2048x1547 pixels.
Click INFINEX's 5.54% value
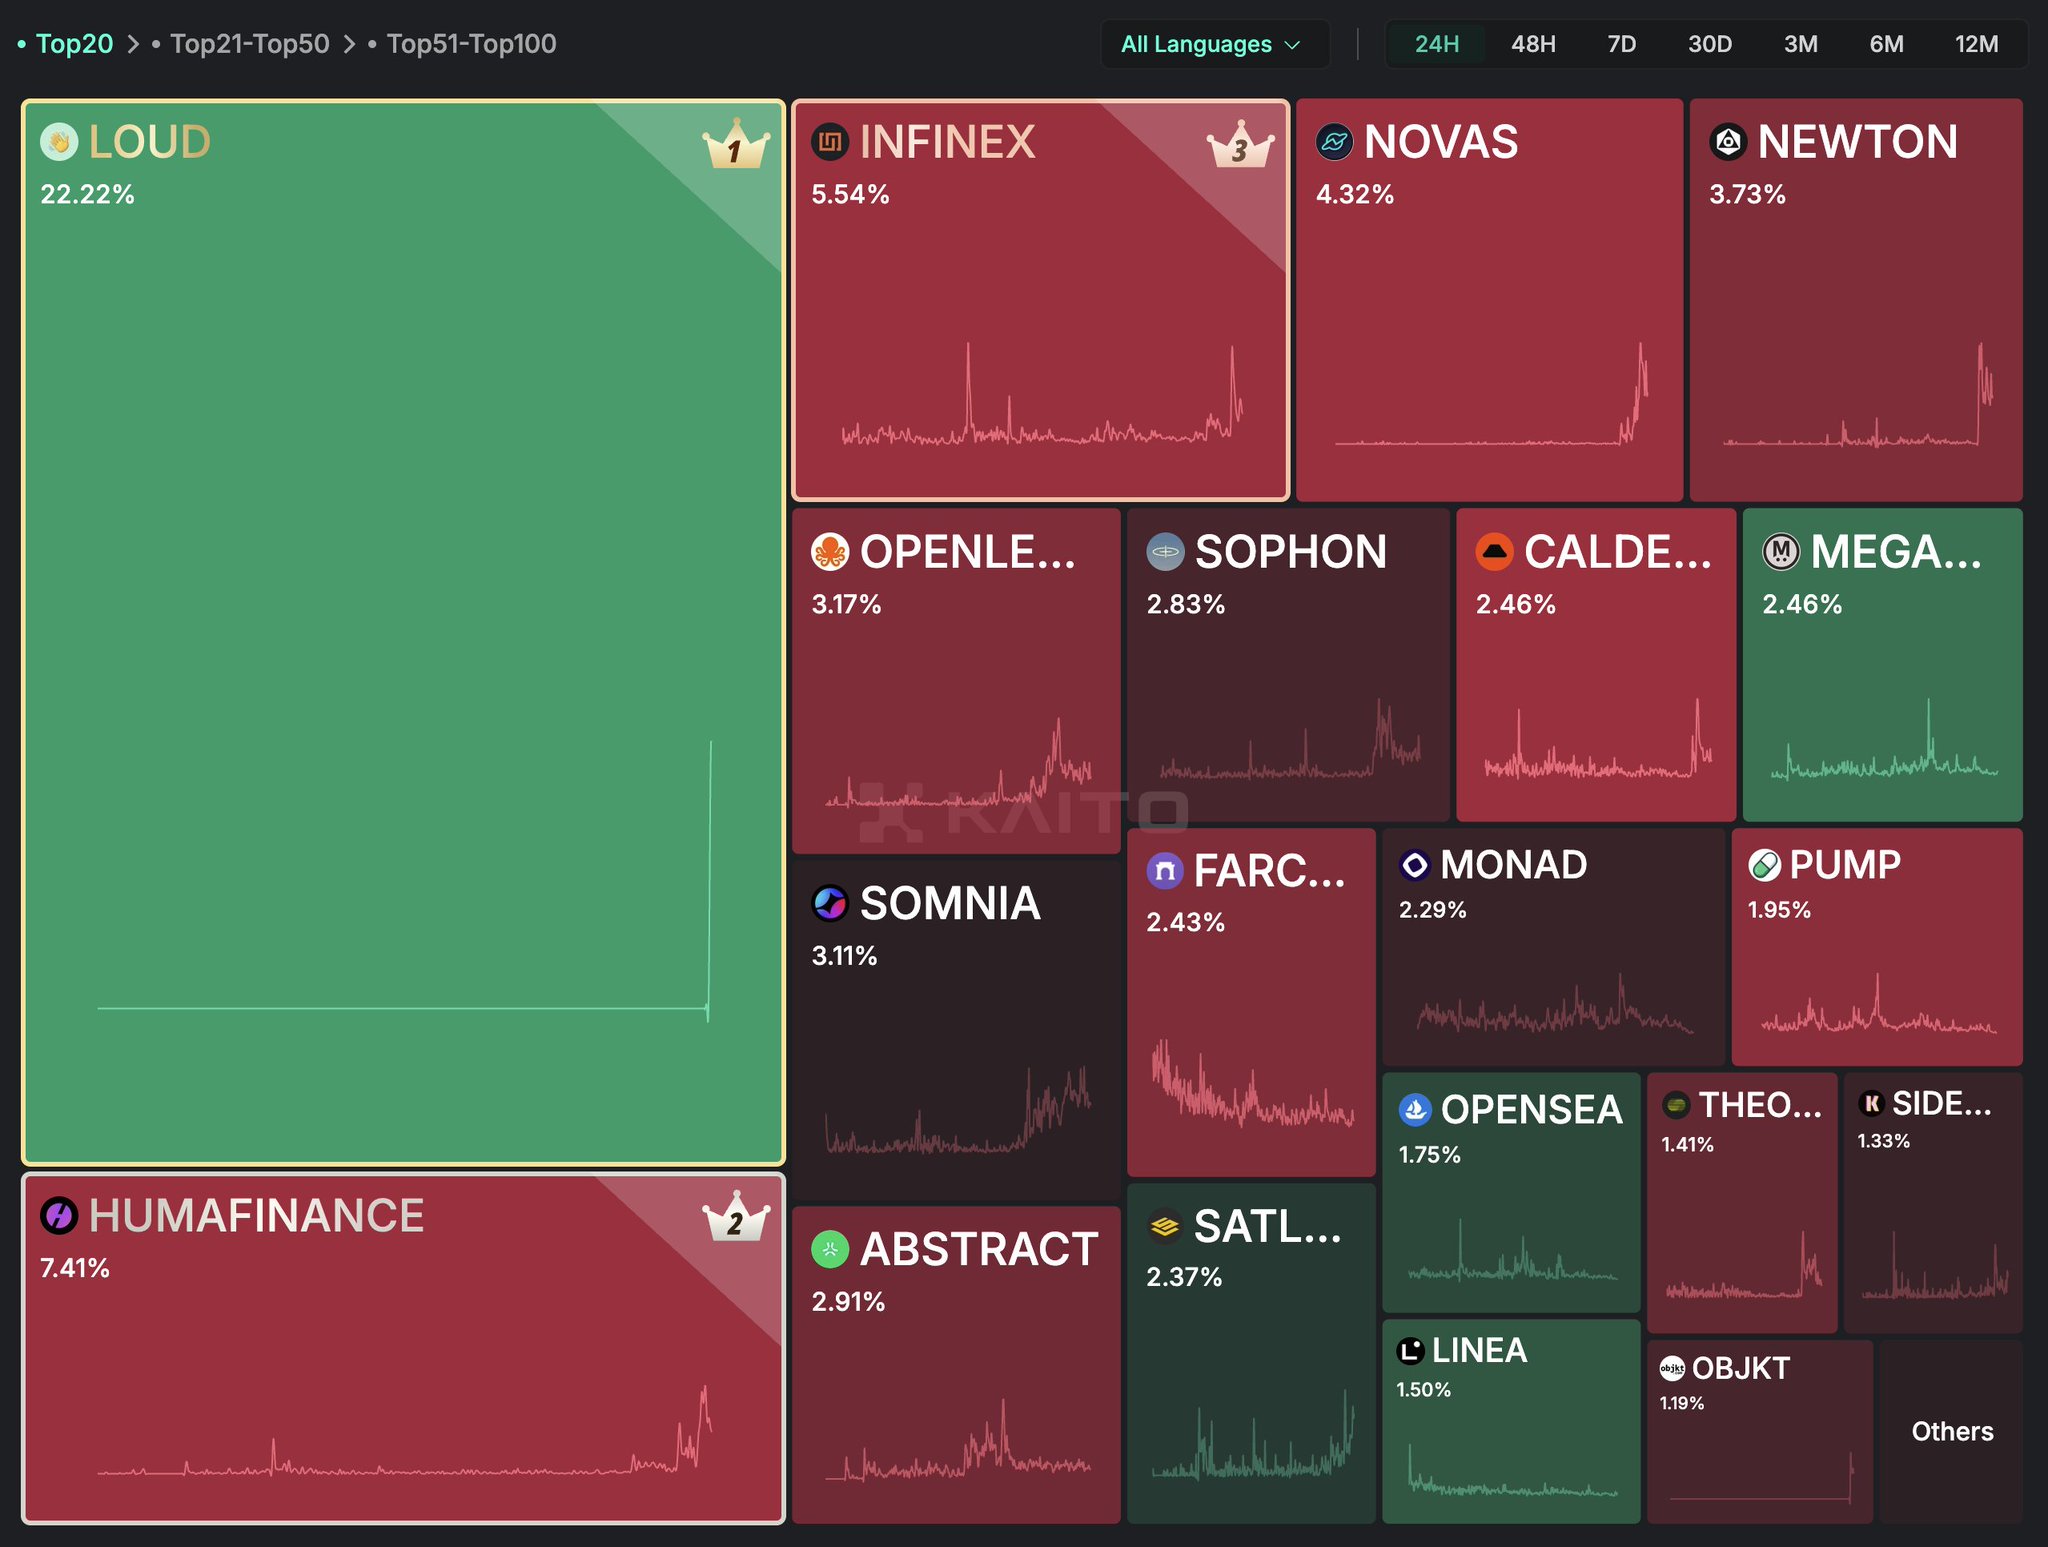850,194
